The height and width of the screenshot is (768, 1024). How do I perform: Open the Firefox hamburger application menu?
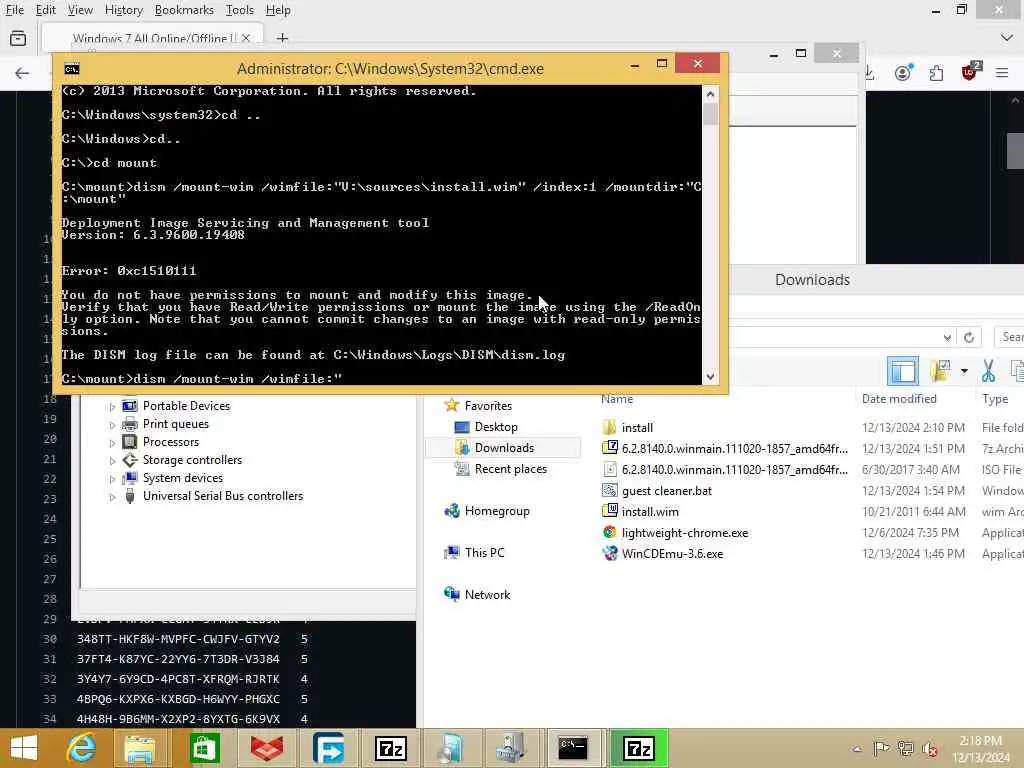tap(1002, 73)
